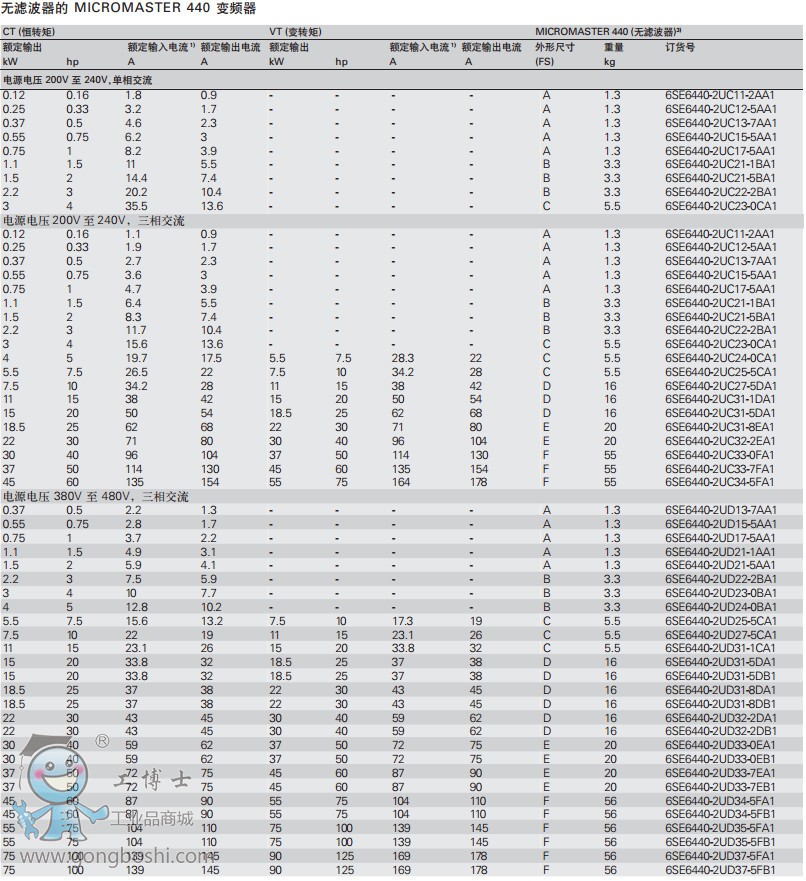Select the "kg" unit label
806x881 pixels.
[x=610, y=62]
